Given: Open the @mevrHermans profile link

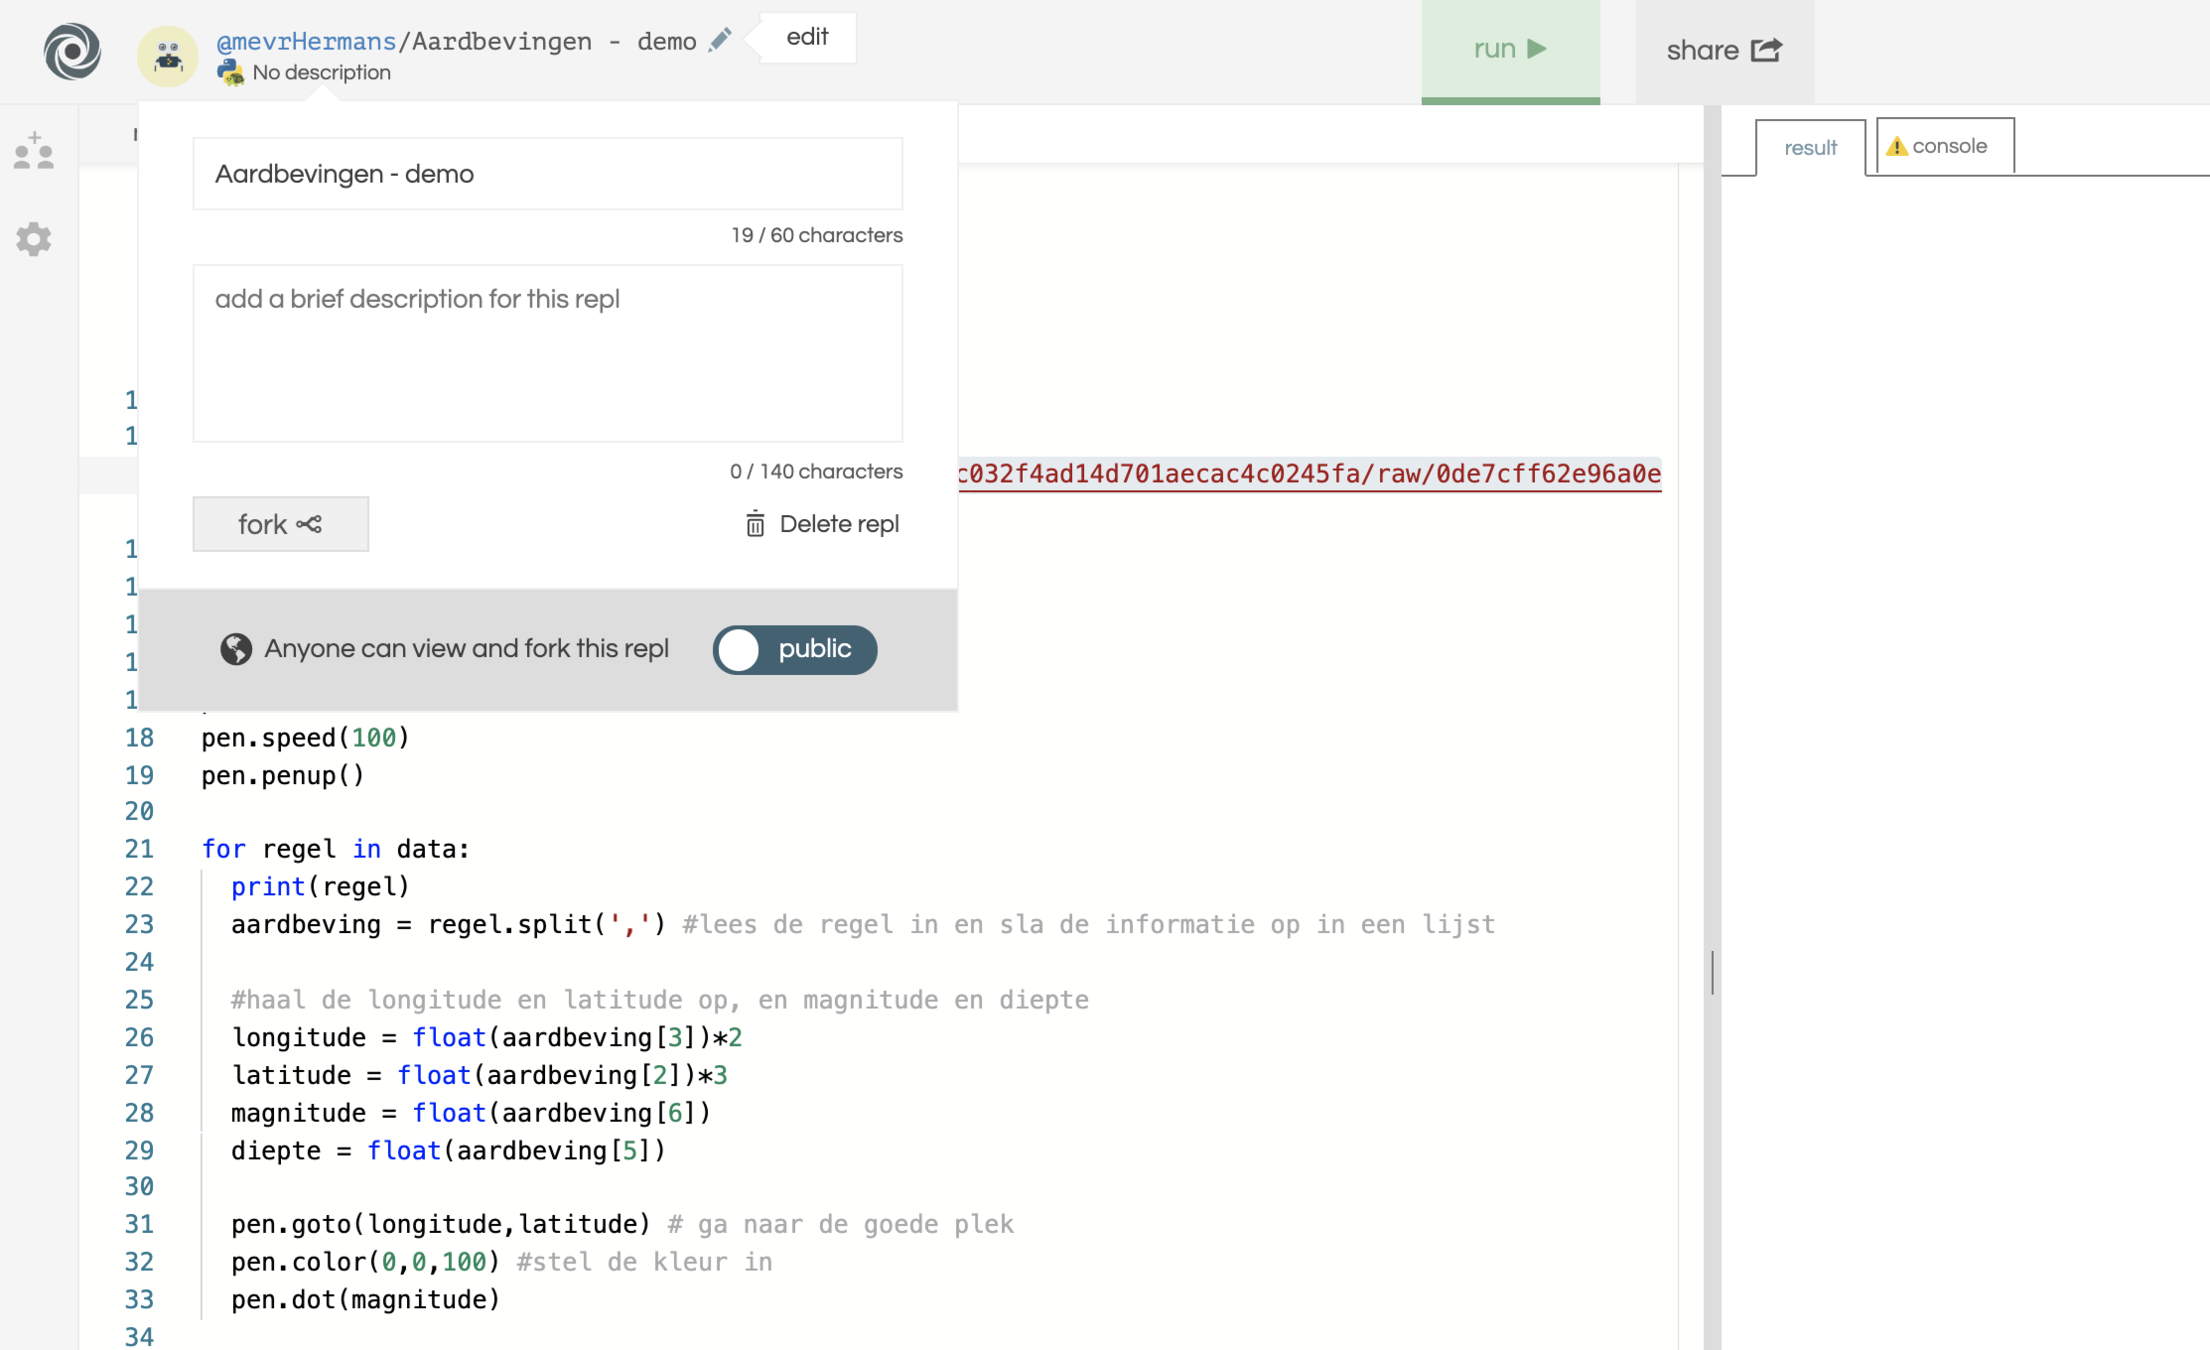Looking at the screenshot, I should [x=306, y=42].
